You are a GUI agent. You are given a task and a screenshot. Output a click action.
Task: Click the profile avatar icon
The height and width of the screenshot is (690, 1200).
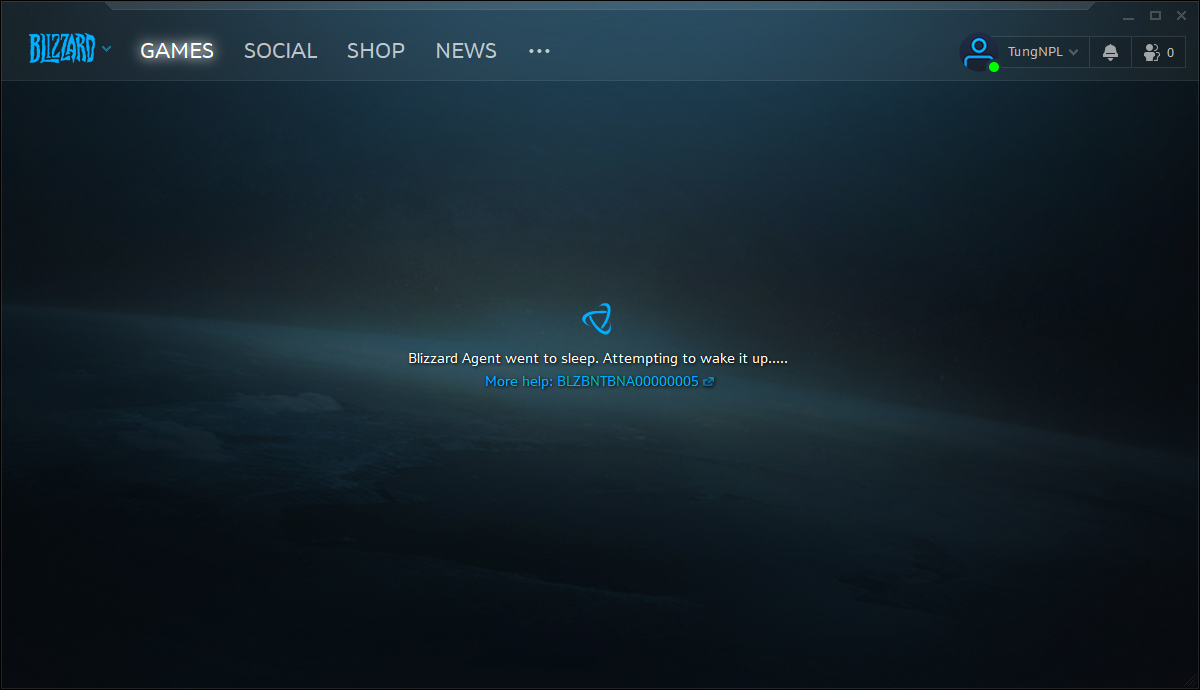pos(978,51)
